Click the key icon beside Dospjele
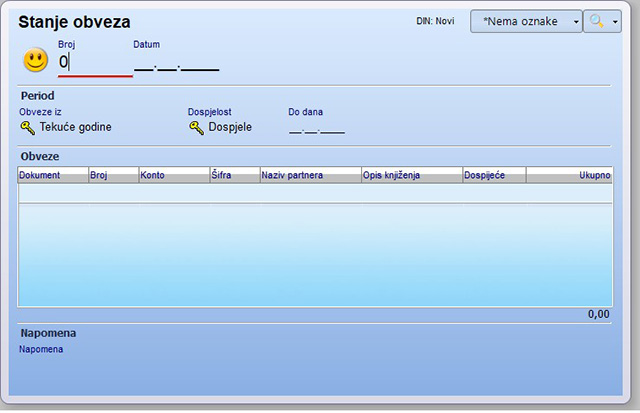This screenshot has width=640, height=413. [x=196, y=128]
